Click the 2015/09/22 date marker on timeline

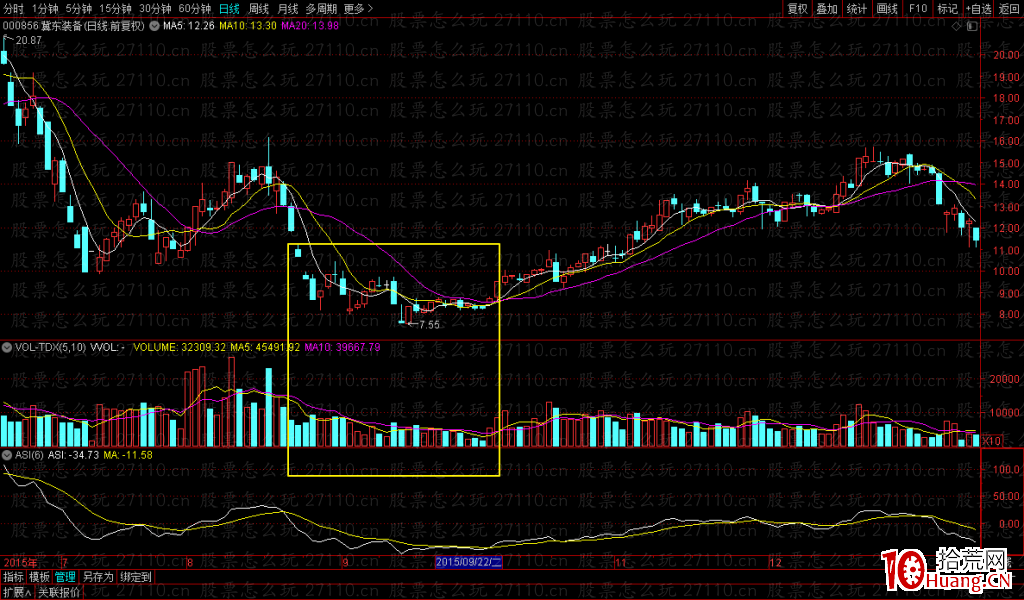click(x=468, y=561)
